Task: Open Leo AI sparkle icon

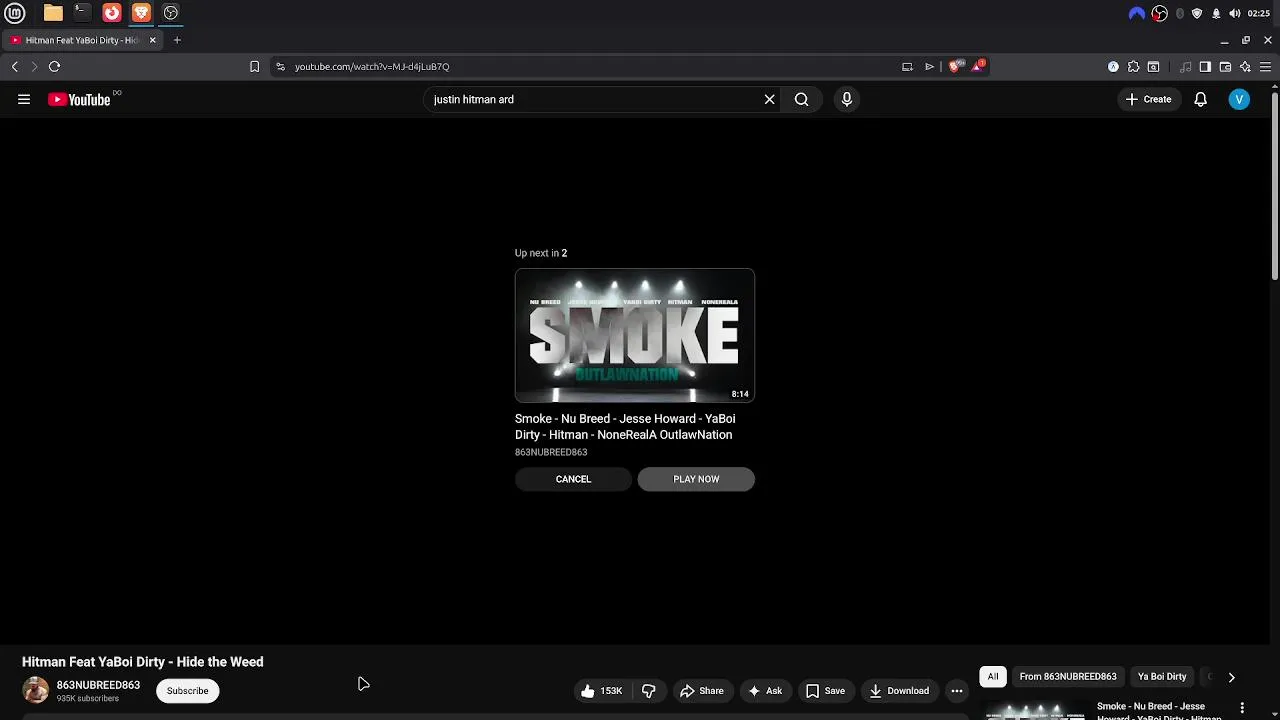Action: (1245, 67)
